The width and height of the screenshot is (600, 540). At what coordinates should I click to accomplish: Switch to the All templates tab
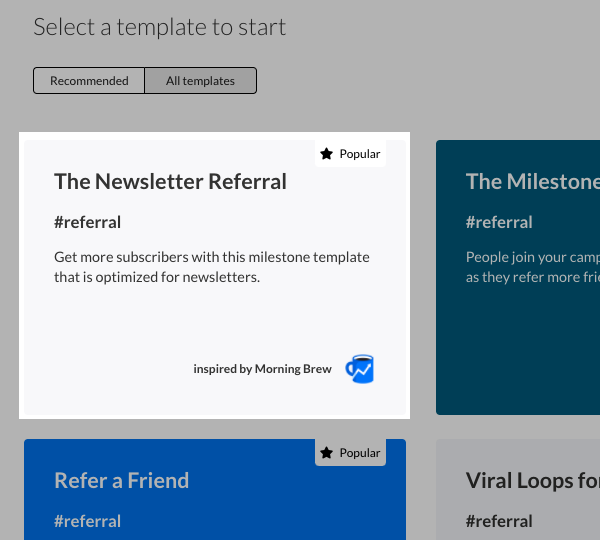[x=200, y=81]
